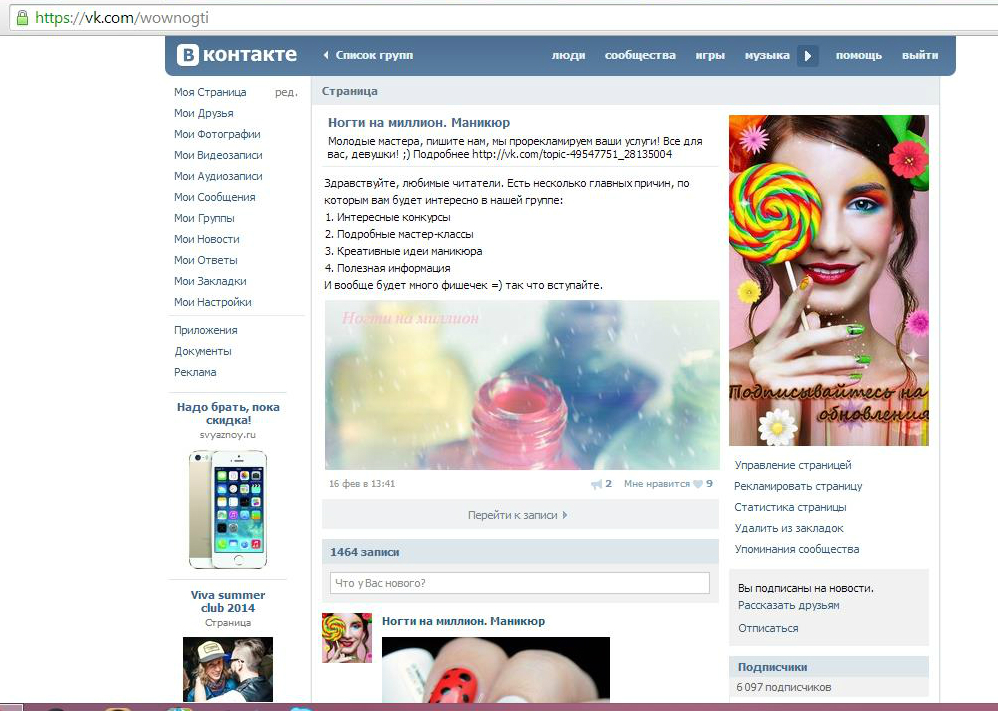
Task: Click the browser address bar URL
Action: point(122,18)
